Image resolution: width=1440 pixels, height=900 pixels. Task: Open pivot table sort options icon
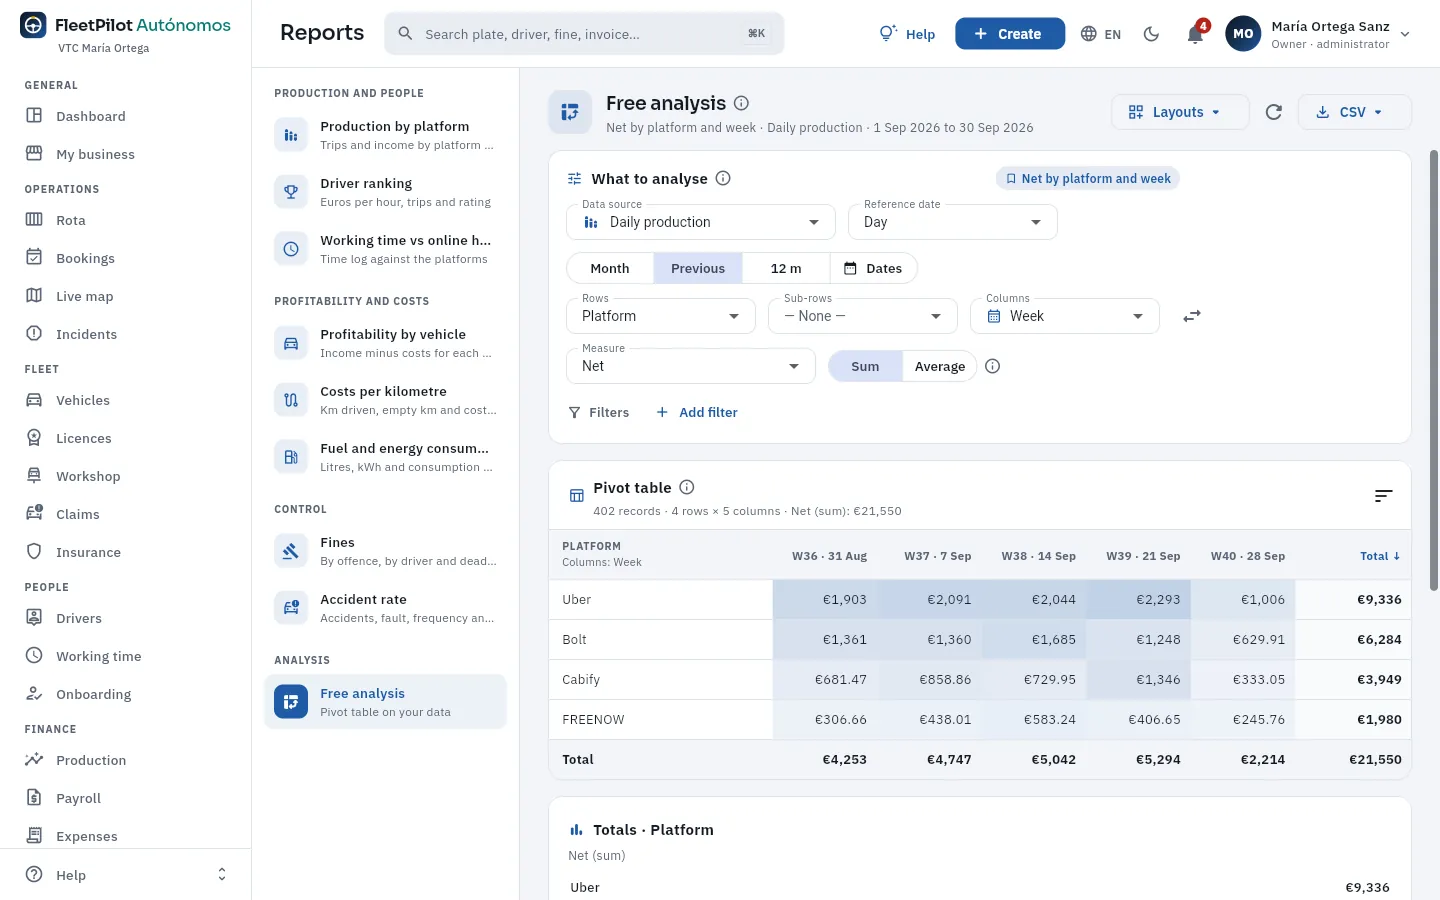[1383, 496]
